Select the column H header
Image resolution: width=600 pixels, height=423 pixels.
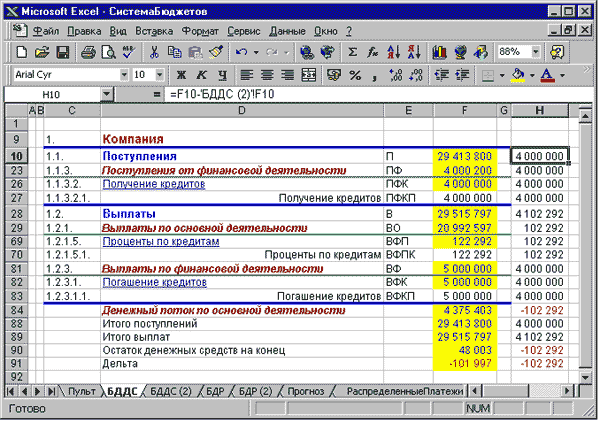pos(540,111)
